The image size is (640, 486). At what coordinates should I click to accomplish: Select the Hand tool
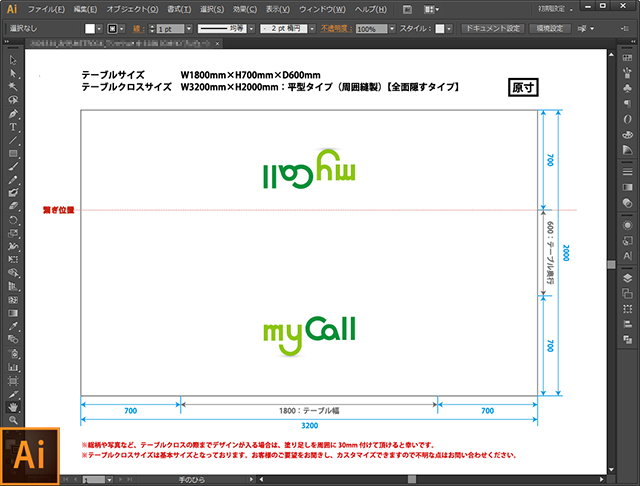tap(13, 407)
